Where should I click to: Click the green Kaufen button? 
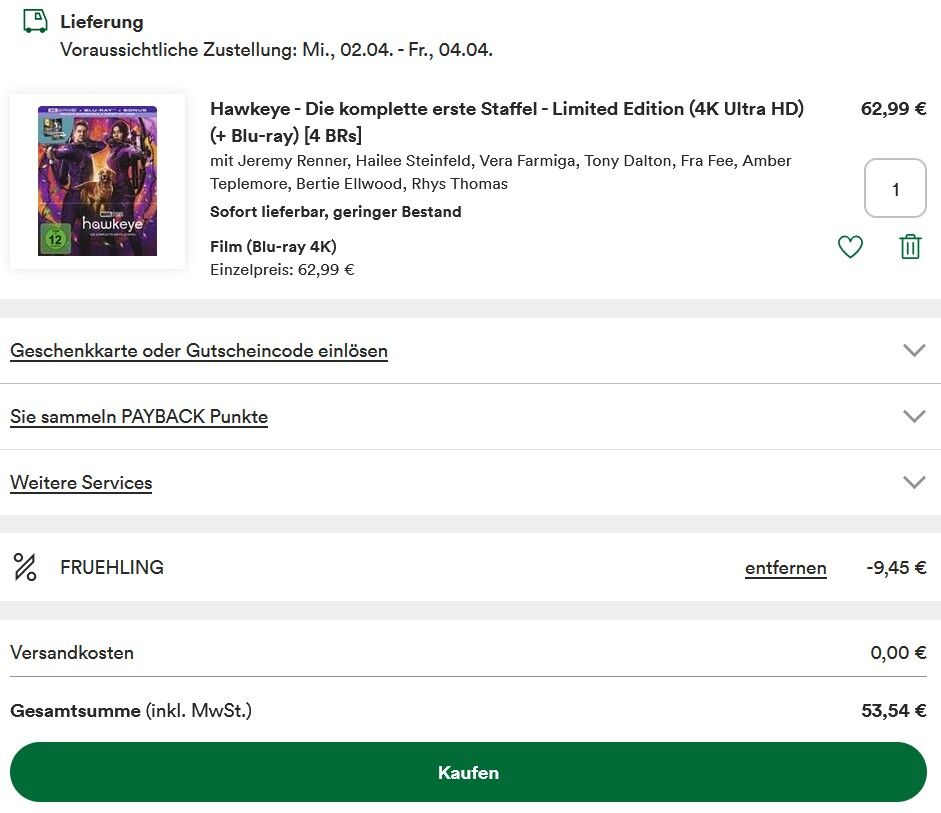[x=468, y=772]
